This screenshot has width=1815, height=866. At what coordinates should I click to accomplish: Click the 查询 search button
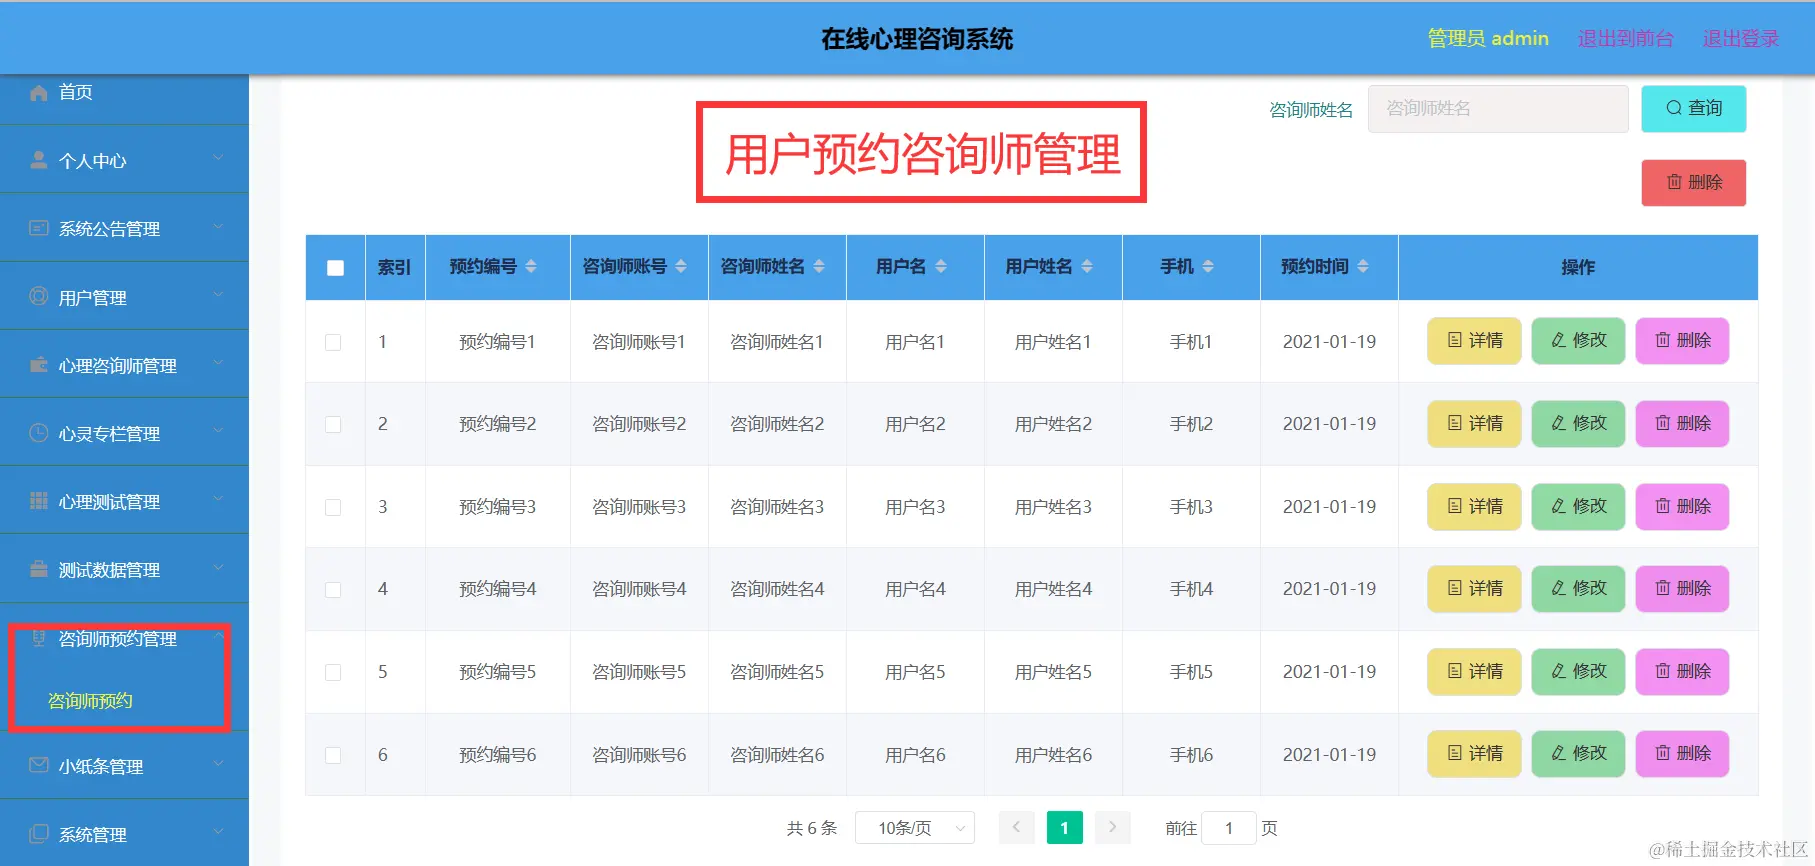pyautogui.click(x=1694, y=108)
